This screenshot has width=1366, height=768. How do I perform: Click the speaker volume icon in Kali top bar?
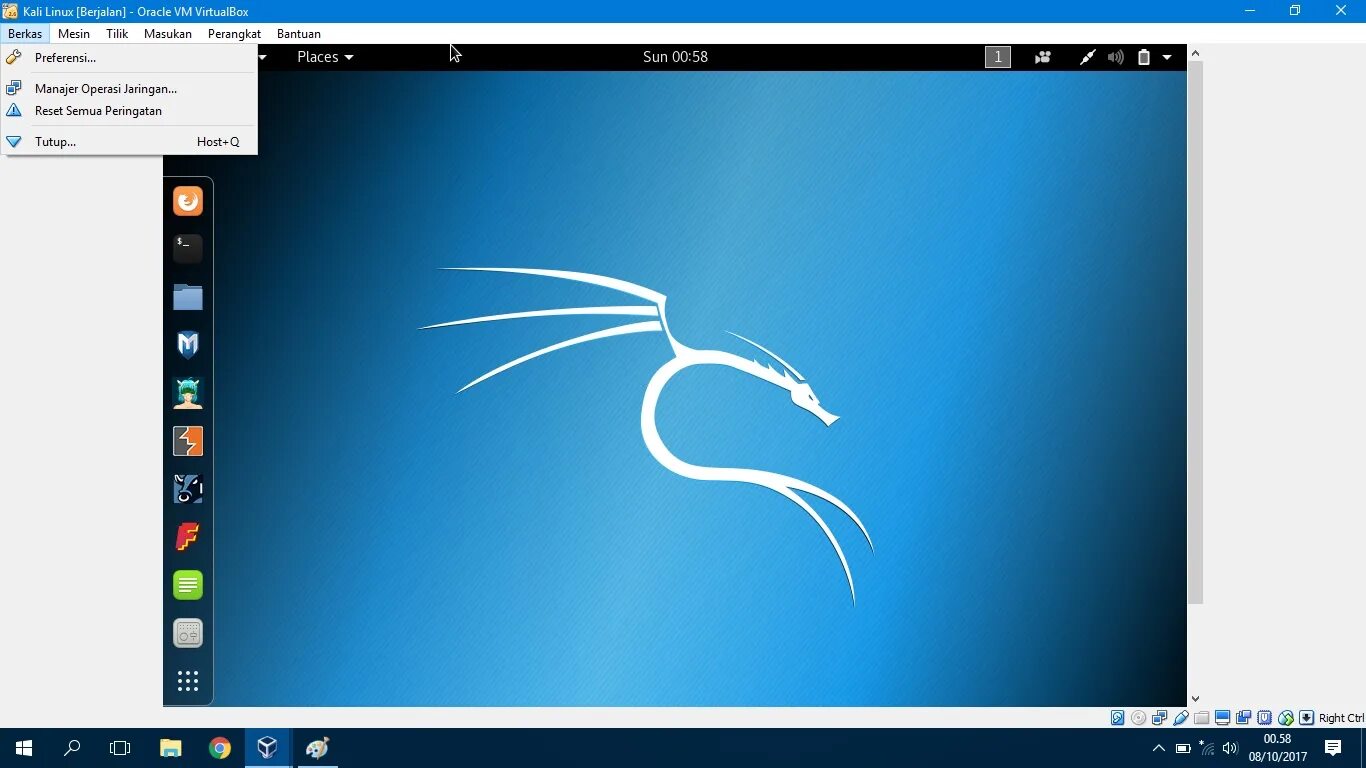click(x=1116, y=57)
